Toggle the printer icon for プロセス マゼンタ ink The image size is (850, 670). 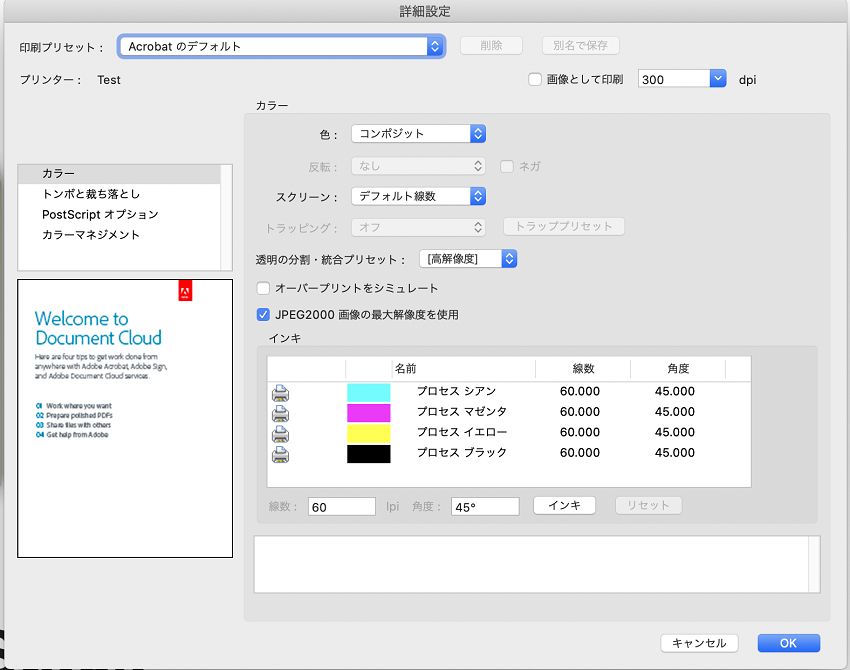280,413
